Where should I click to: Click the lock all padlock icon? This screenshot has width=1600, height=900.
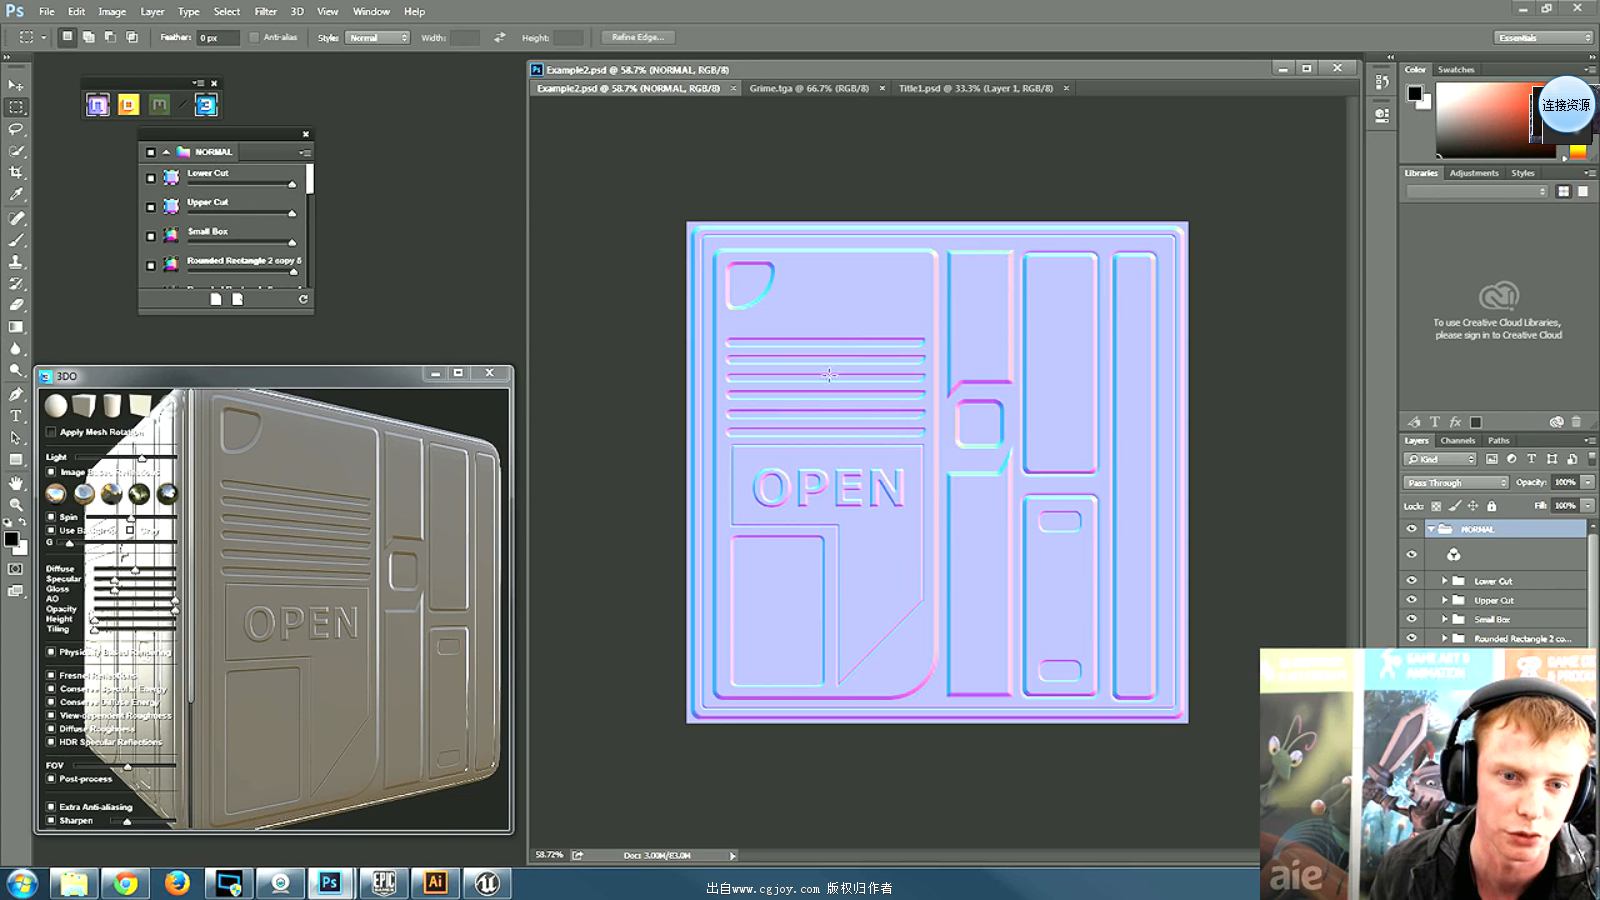[1491, 506]
